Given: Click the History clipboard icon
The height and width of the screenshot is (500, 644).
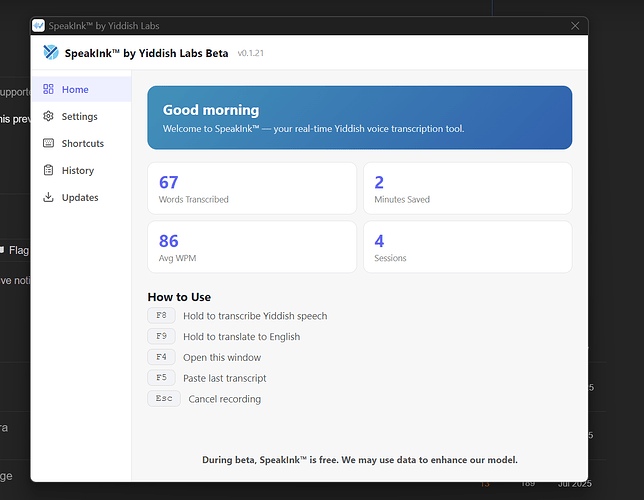Looking at the screenshot, I should (48, 170).
